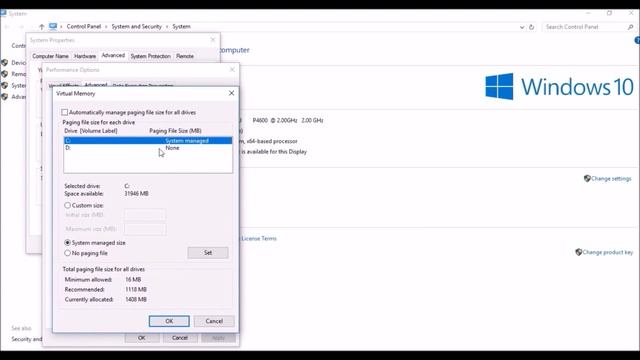
Task: Click Cancel in Performance Options window
Action: click(x=180, y=338)
